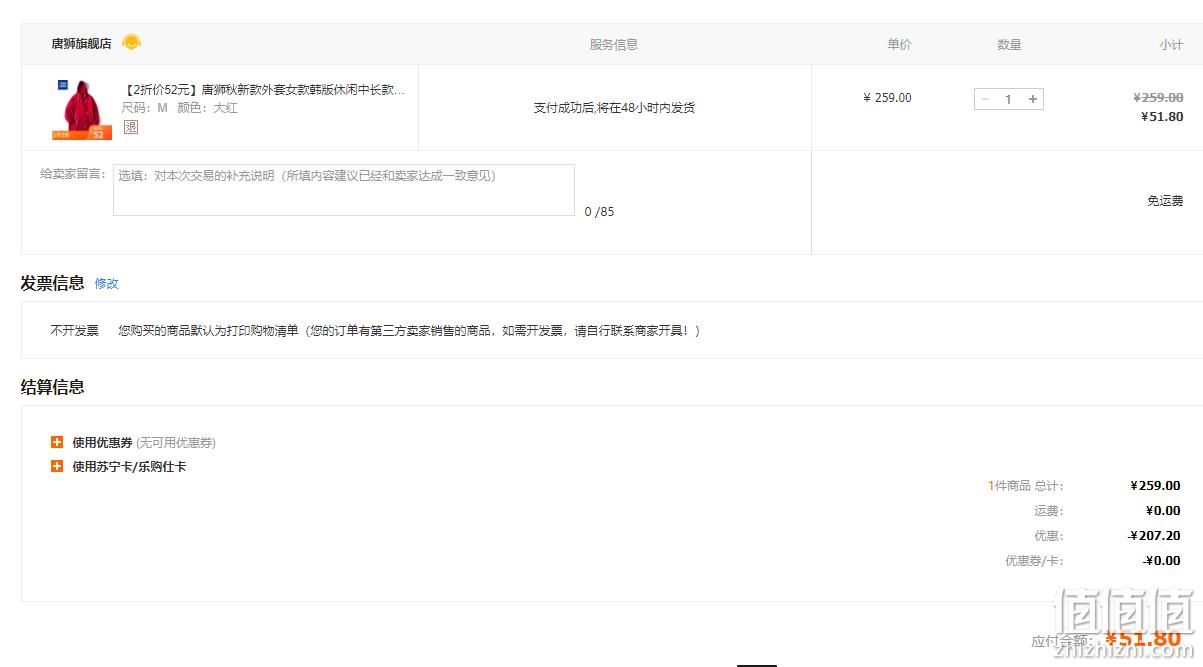The image size is (1203, 667).
Task: Click the 给卖家留言 message textbox
Action: (344, 190)
